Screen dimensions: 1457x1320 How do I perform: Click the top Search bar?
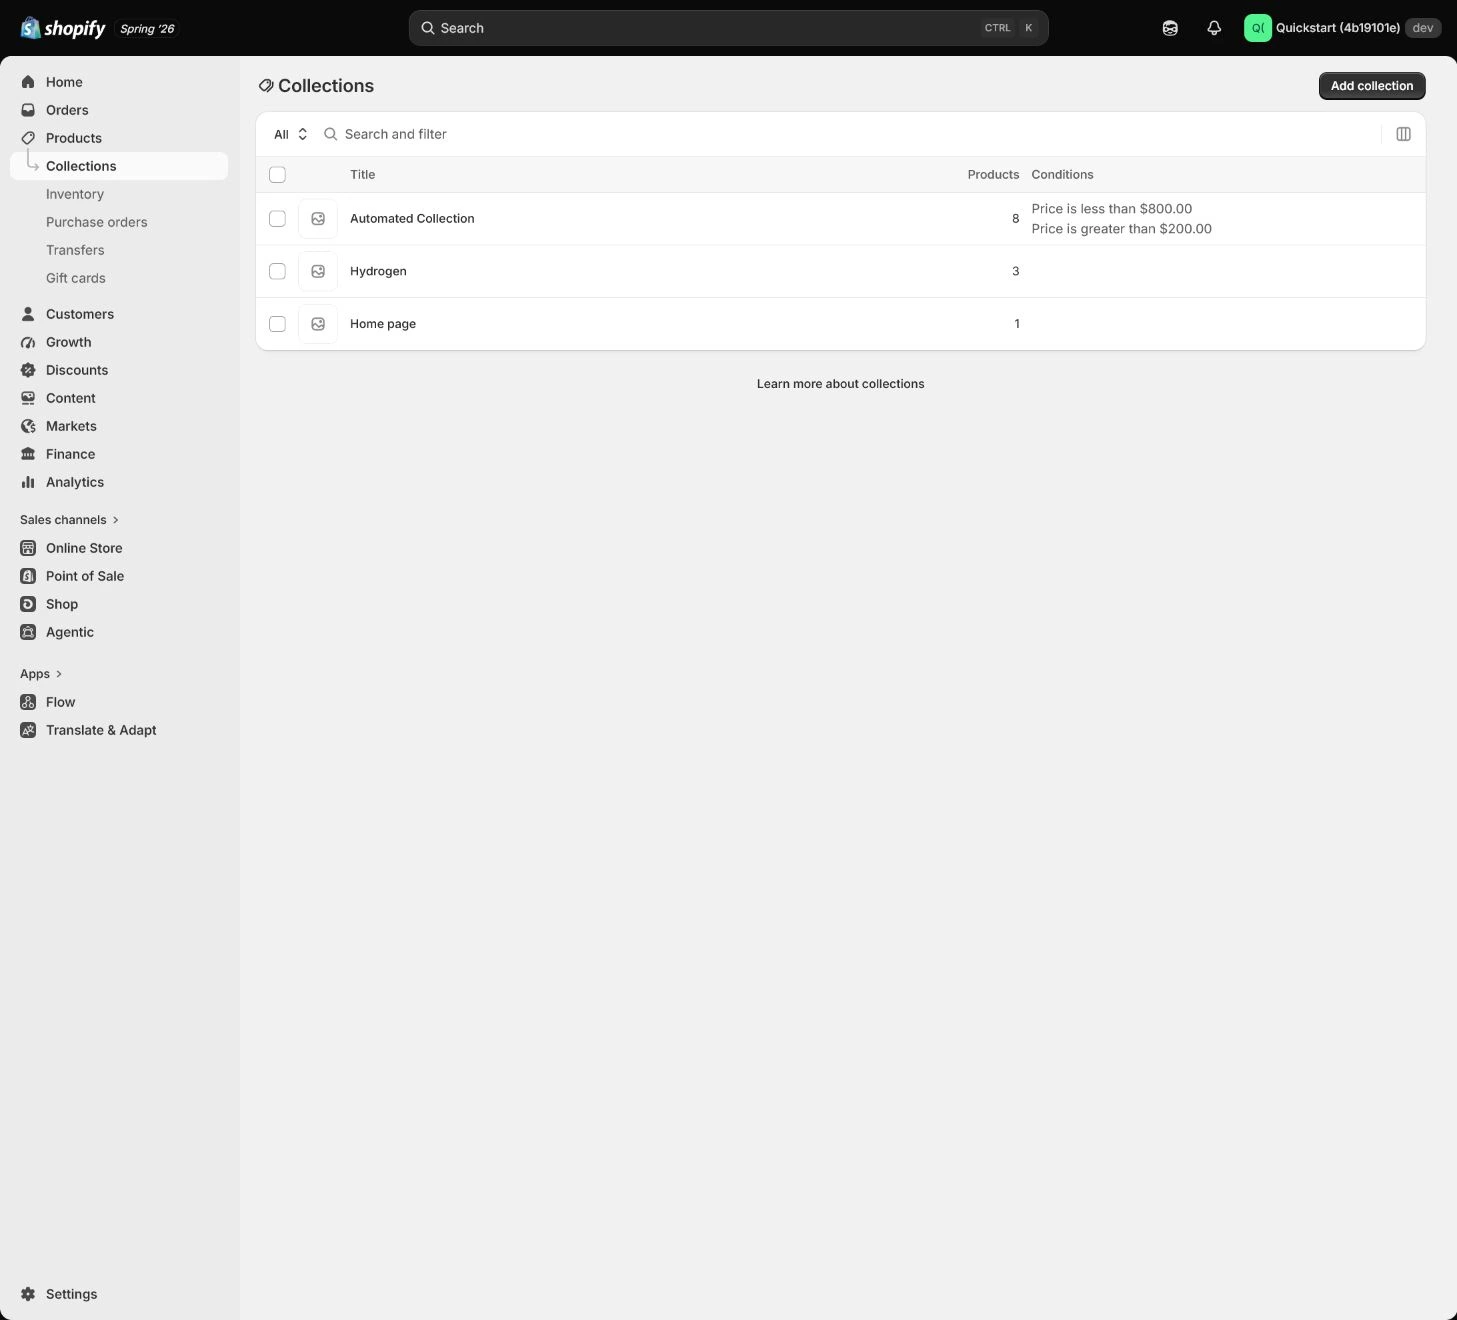[728, 28]
